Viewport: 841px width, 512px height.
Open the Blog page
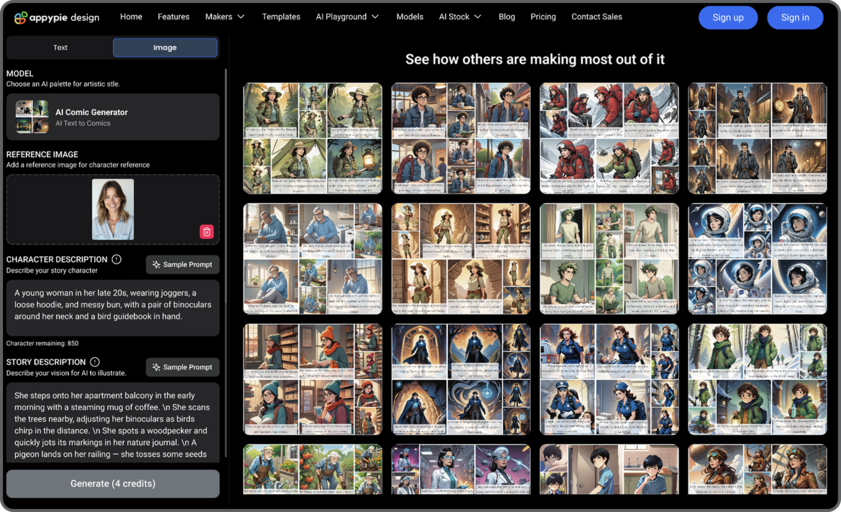point(506,17)
